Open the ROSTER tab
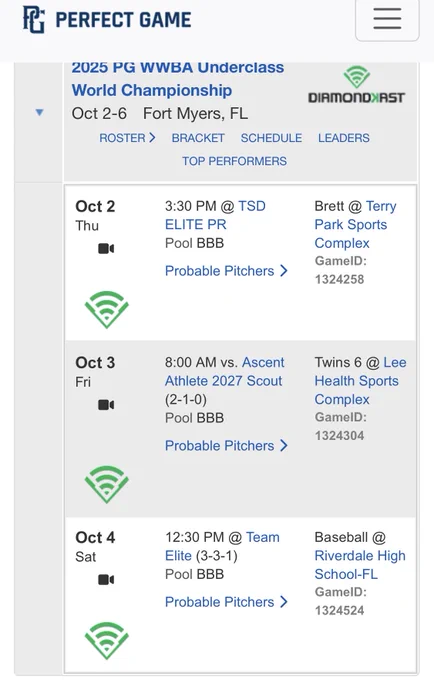The image size is (434, 680). pyautogui.click(x=127, y=138)
